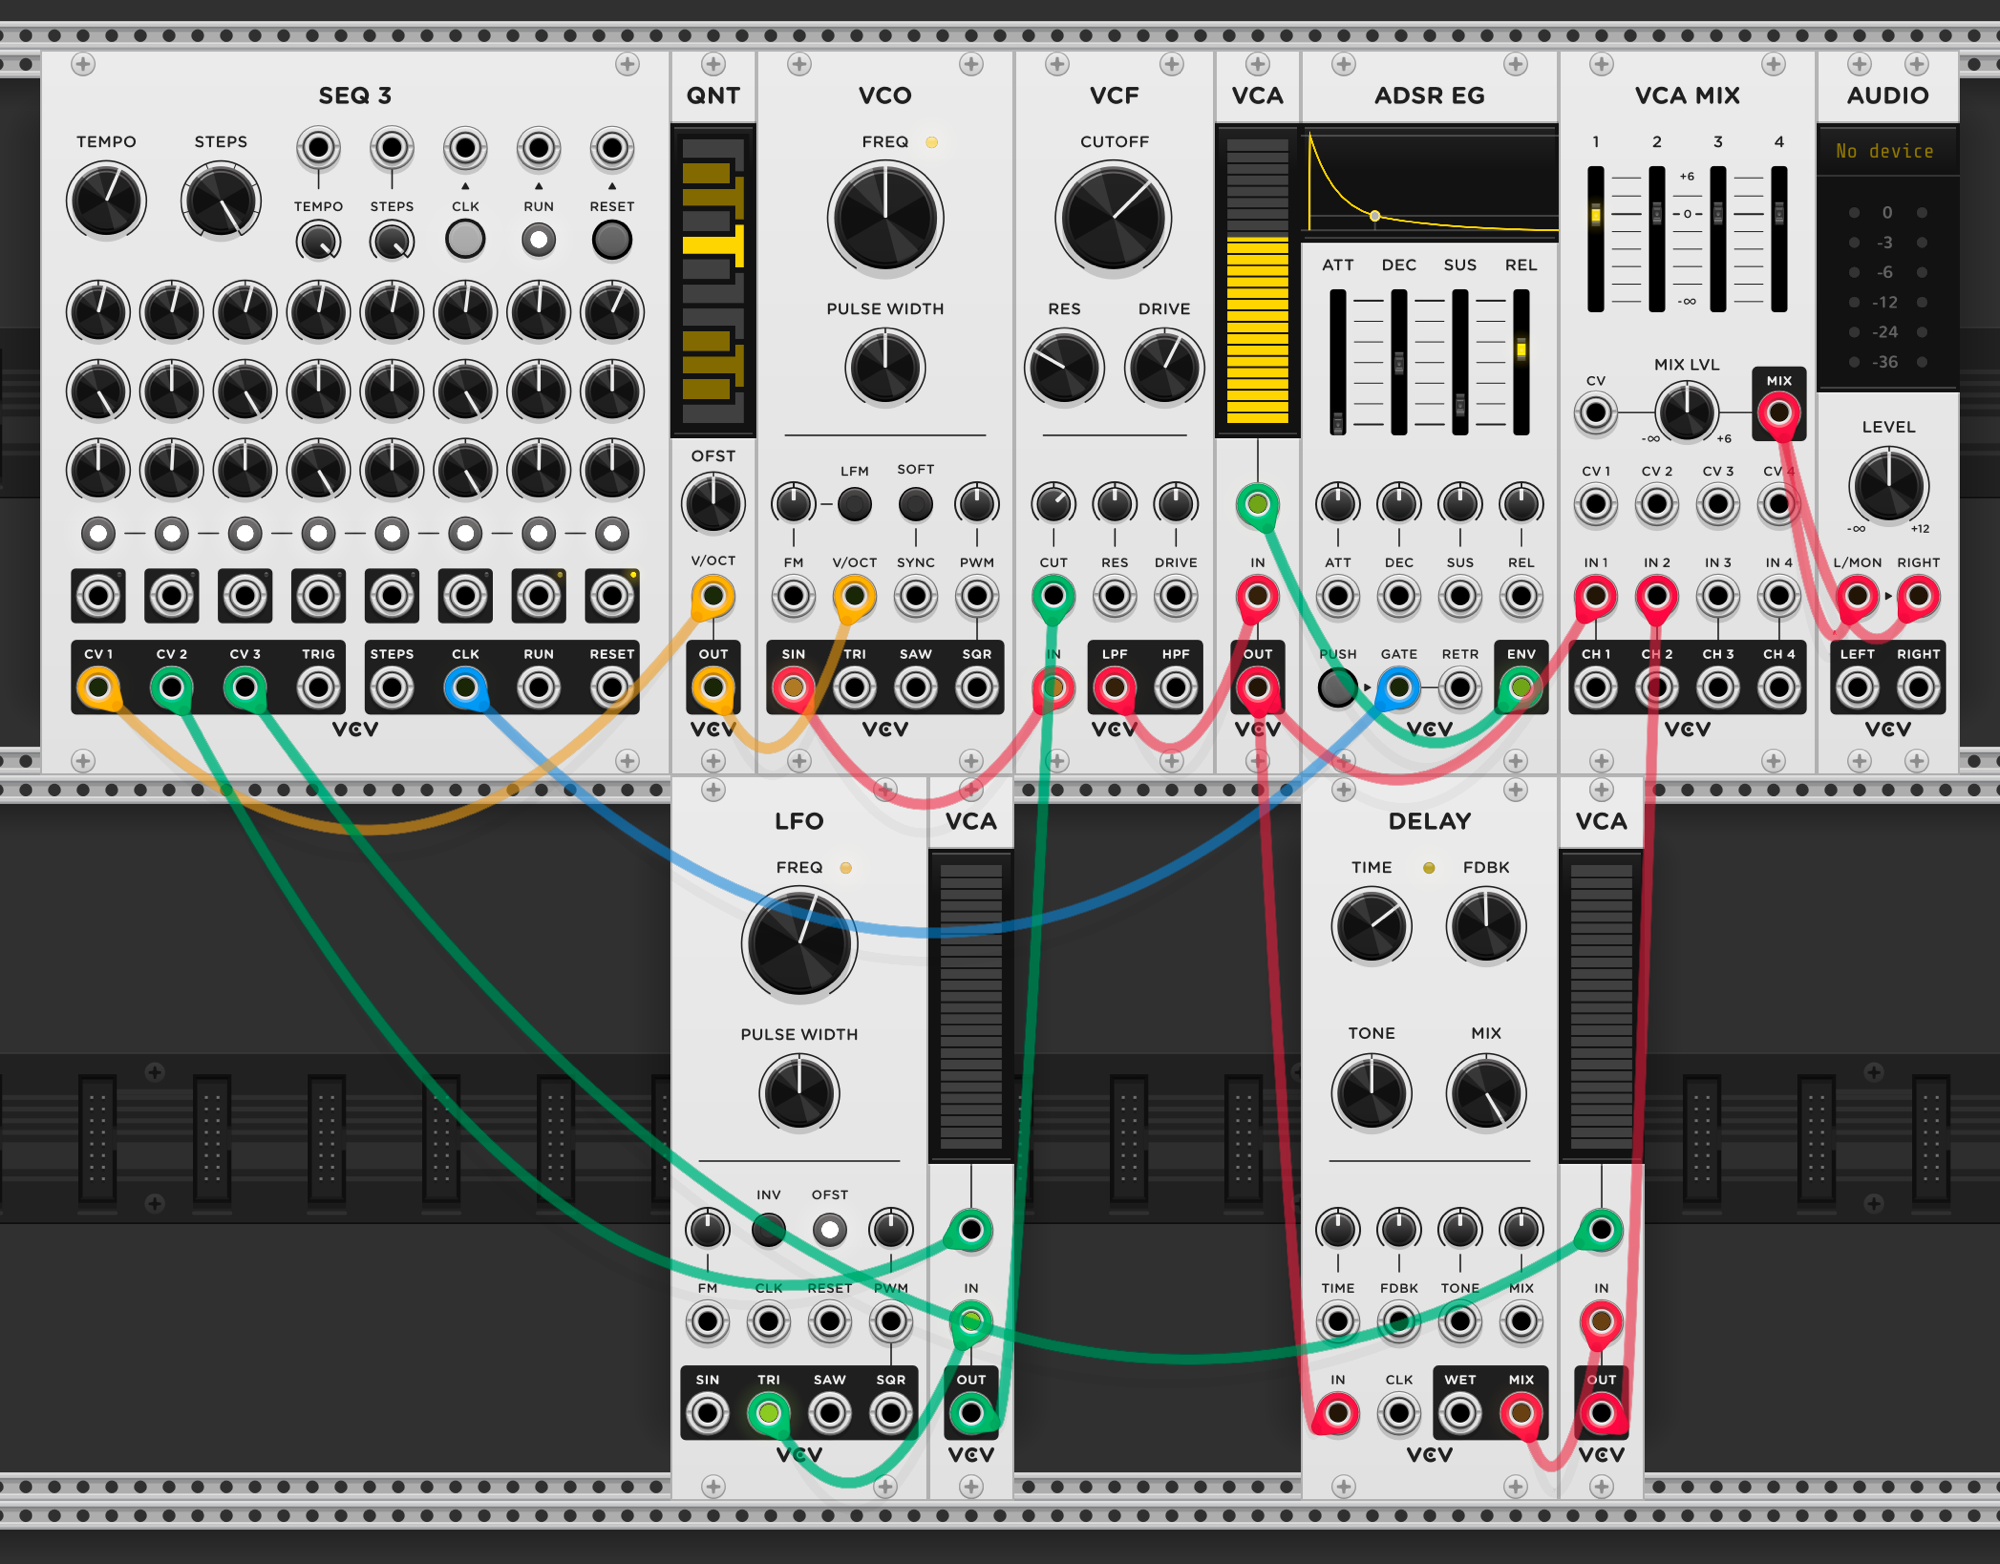Click the VCA MIX MIX LVL knob

click(1687, 412)
